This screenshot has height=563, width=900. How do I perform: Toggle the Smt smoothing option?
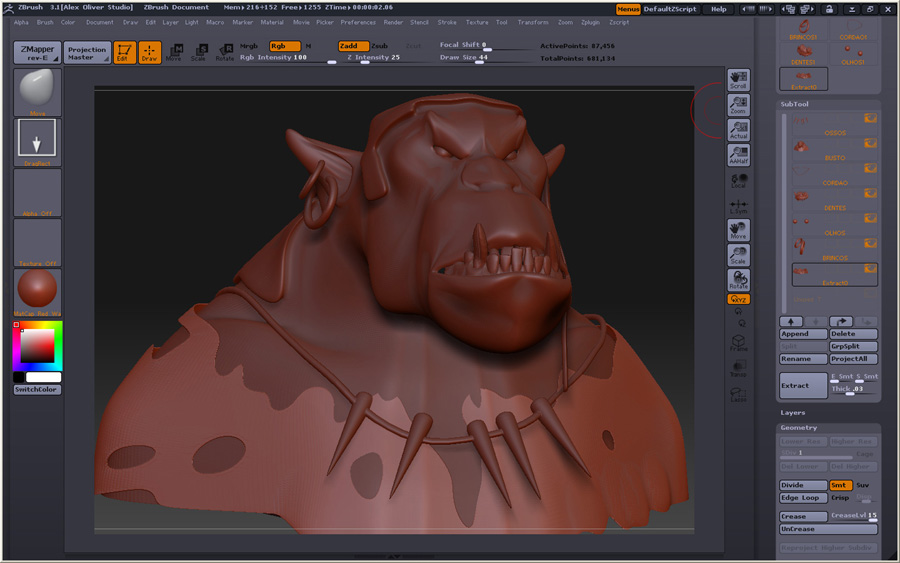[x=840, y=485]
